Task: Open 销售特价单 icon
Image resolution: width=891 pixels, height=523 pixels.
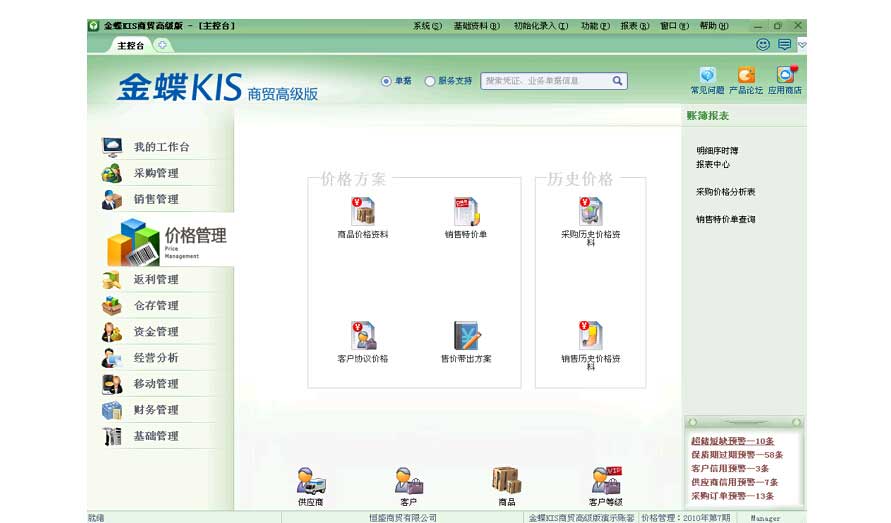Action: (x=466, y=212)
